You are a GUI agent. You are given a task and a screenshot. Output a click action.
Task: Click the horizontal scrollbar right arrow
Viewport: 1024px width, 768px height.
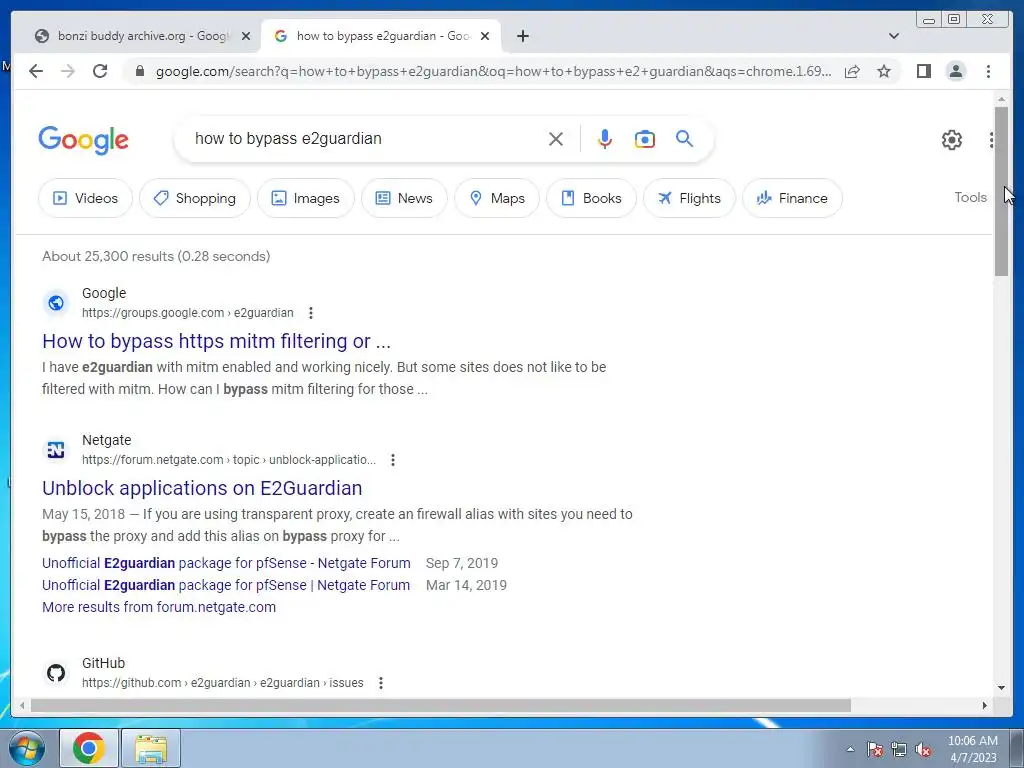985,705
